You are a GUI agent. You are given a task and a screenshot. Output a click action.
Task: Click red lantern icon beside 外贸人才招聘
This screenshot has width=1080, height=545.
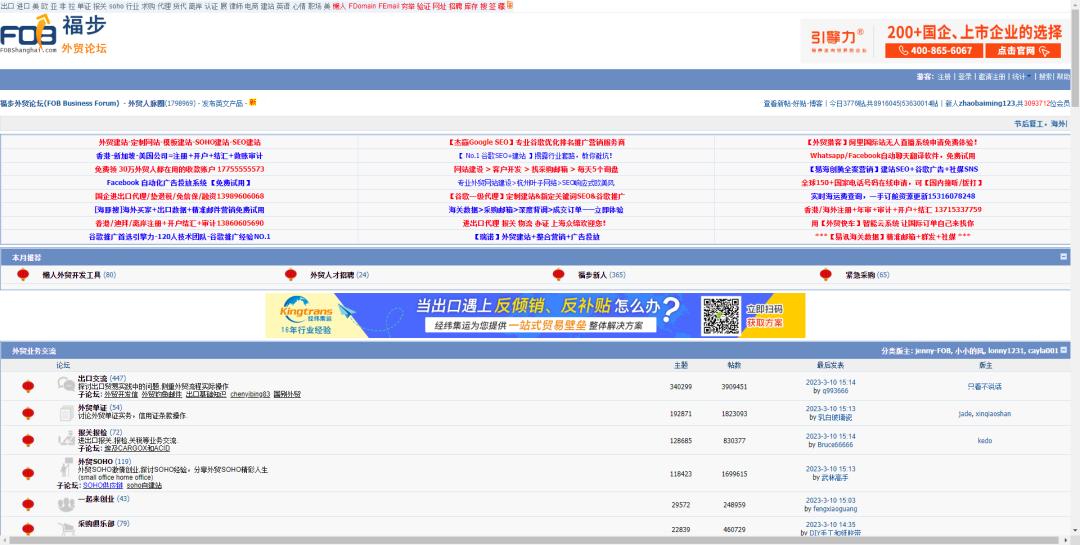coord(291,275)
